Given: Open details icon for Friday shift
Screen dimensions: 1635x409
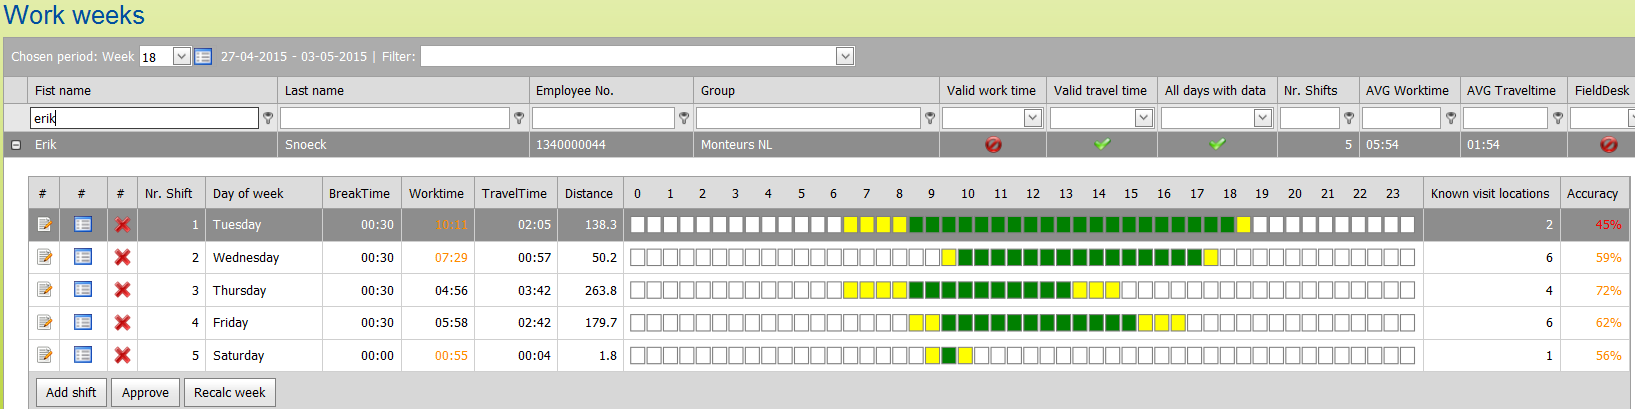Looking at the screenshot, I should click(83, 323).
